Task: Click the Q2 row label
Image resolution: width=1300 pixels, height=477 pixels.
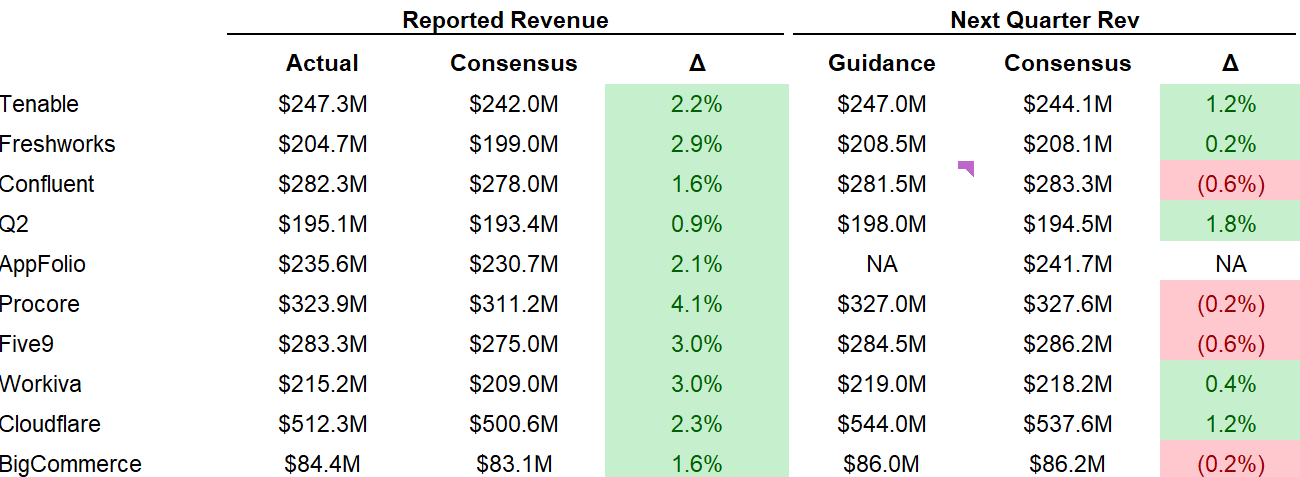Action: click(14, 224)
